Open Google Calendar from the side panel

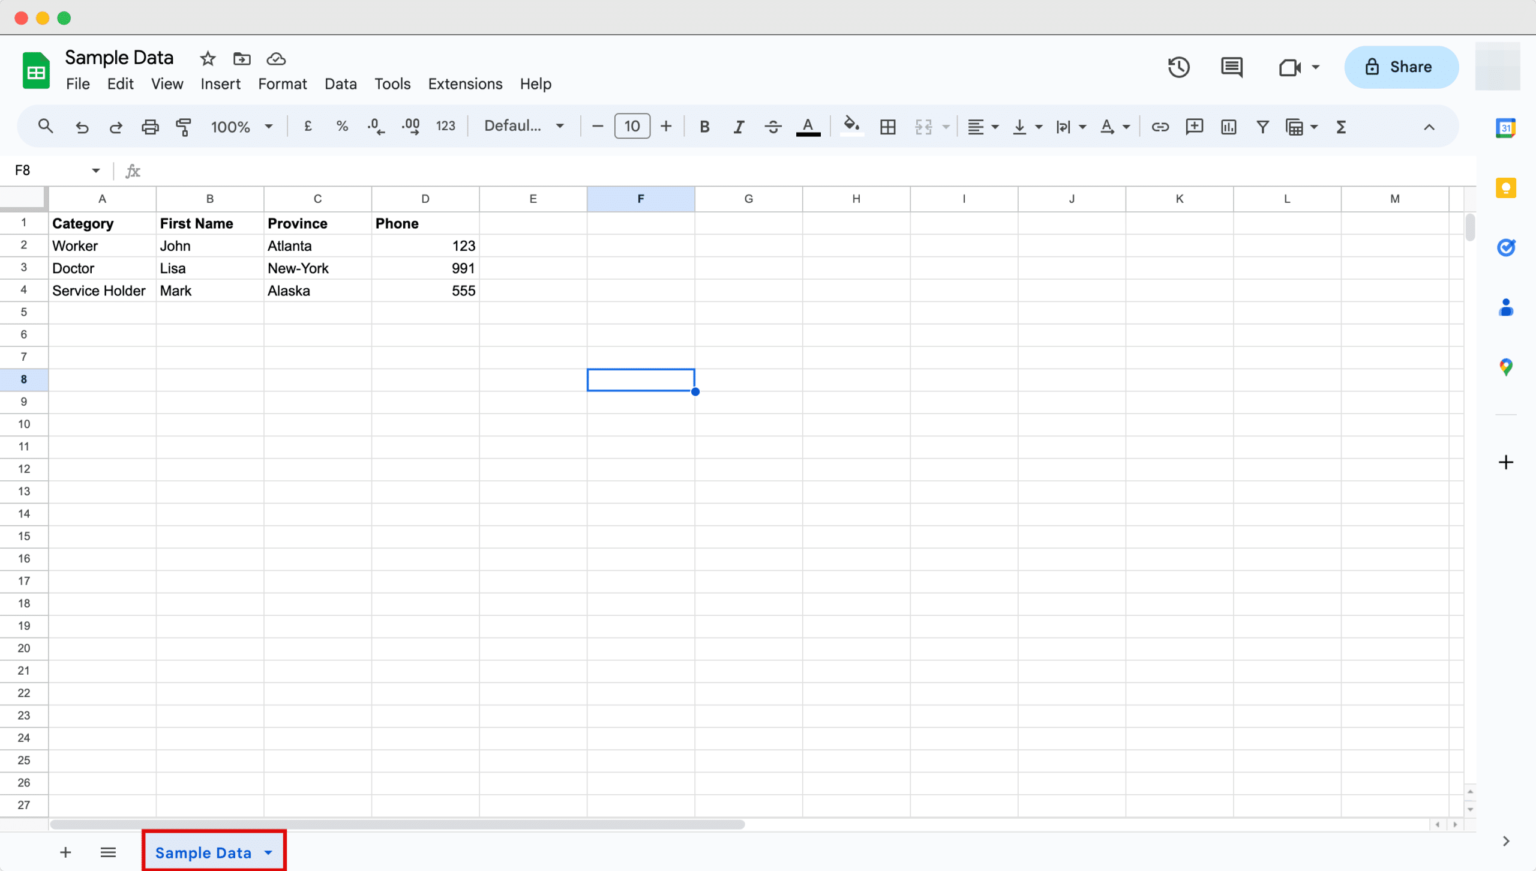click(1505, 127)
